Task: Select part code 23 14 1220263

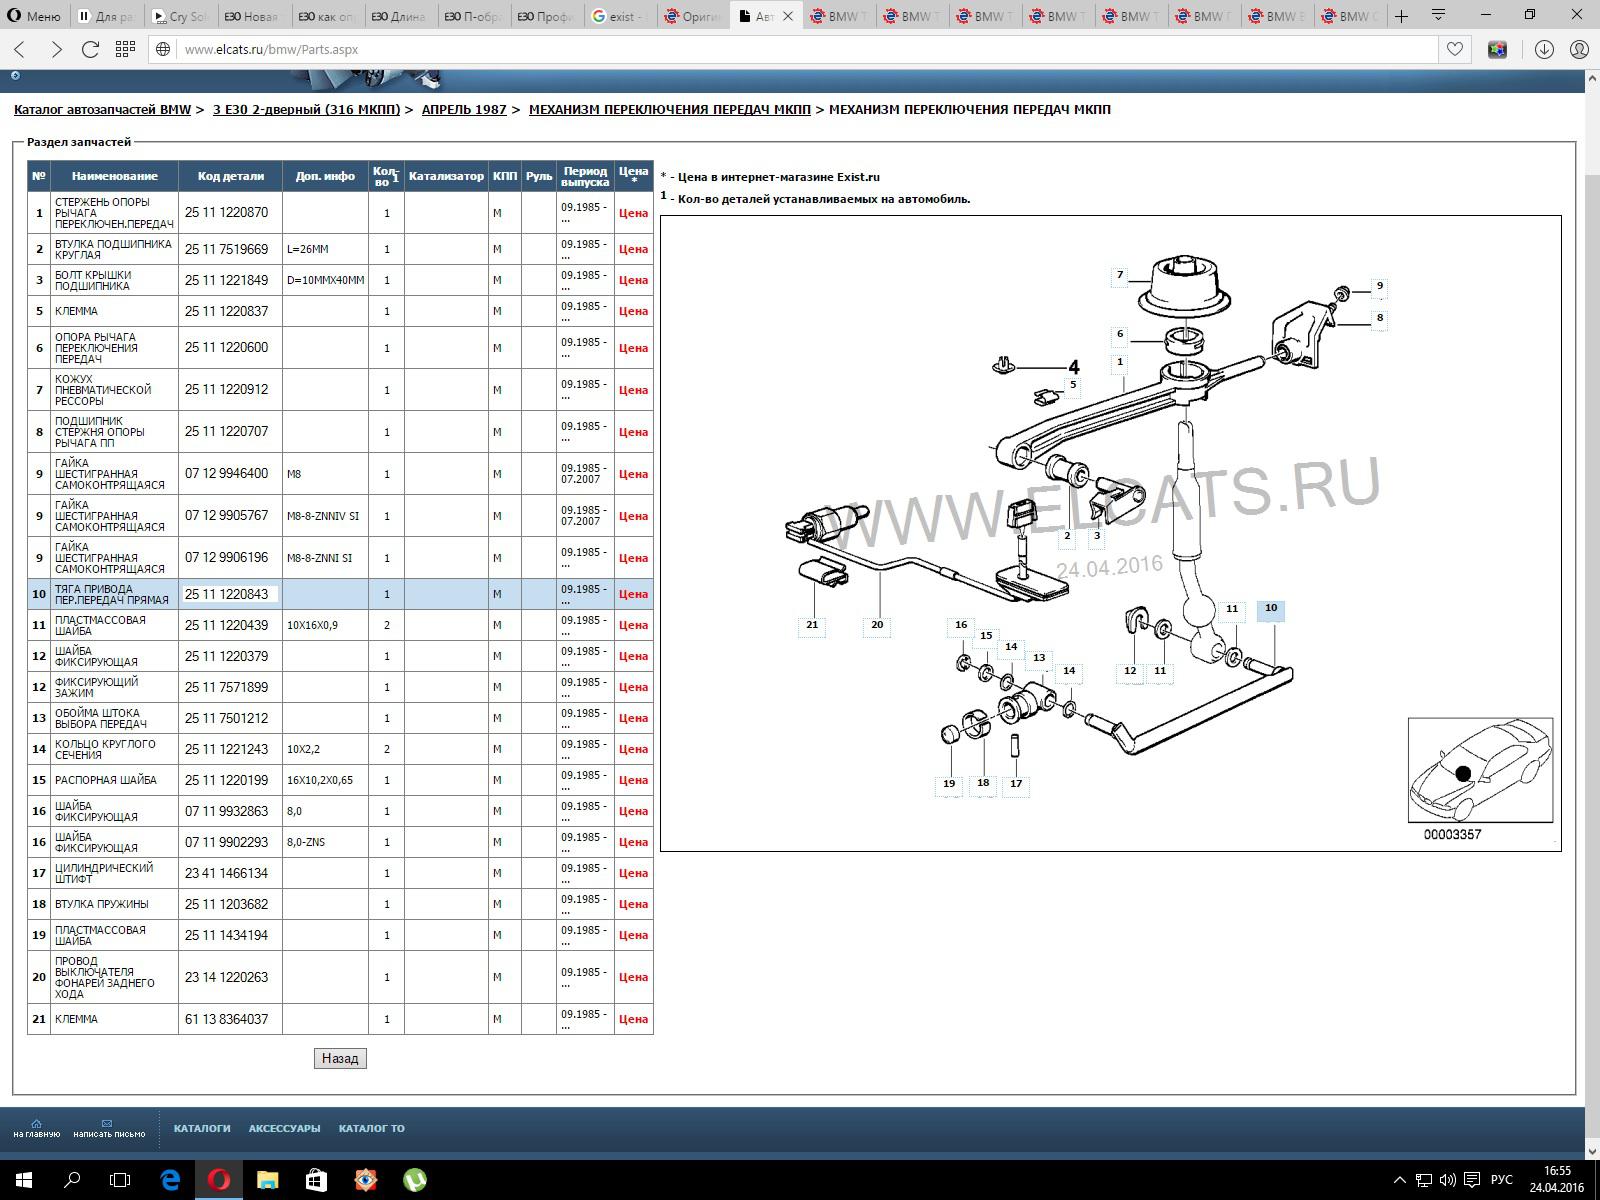Action: [227, 977]
